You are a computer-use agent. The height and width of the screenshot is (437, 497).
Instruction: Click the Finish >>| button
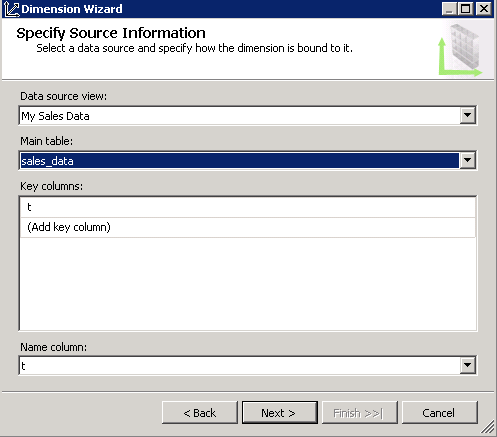359,413
